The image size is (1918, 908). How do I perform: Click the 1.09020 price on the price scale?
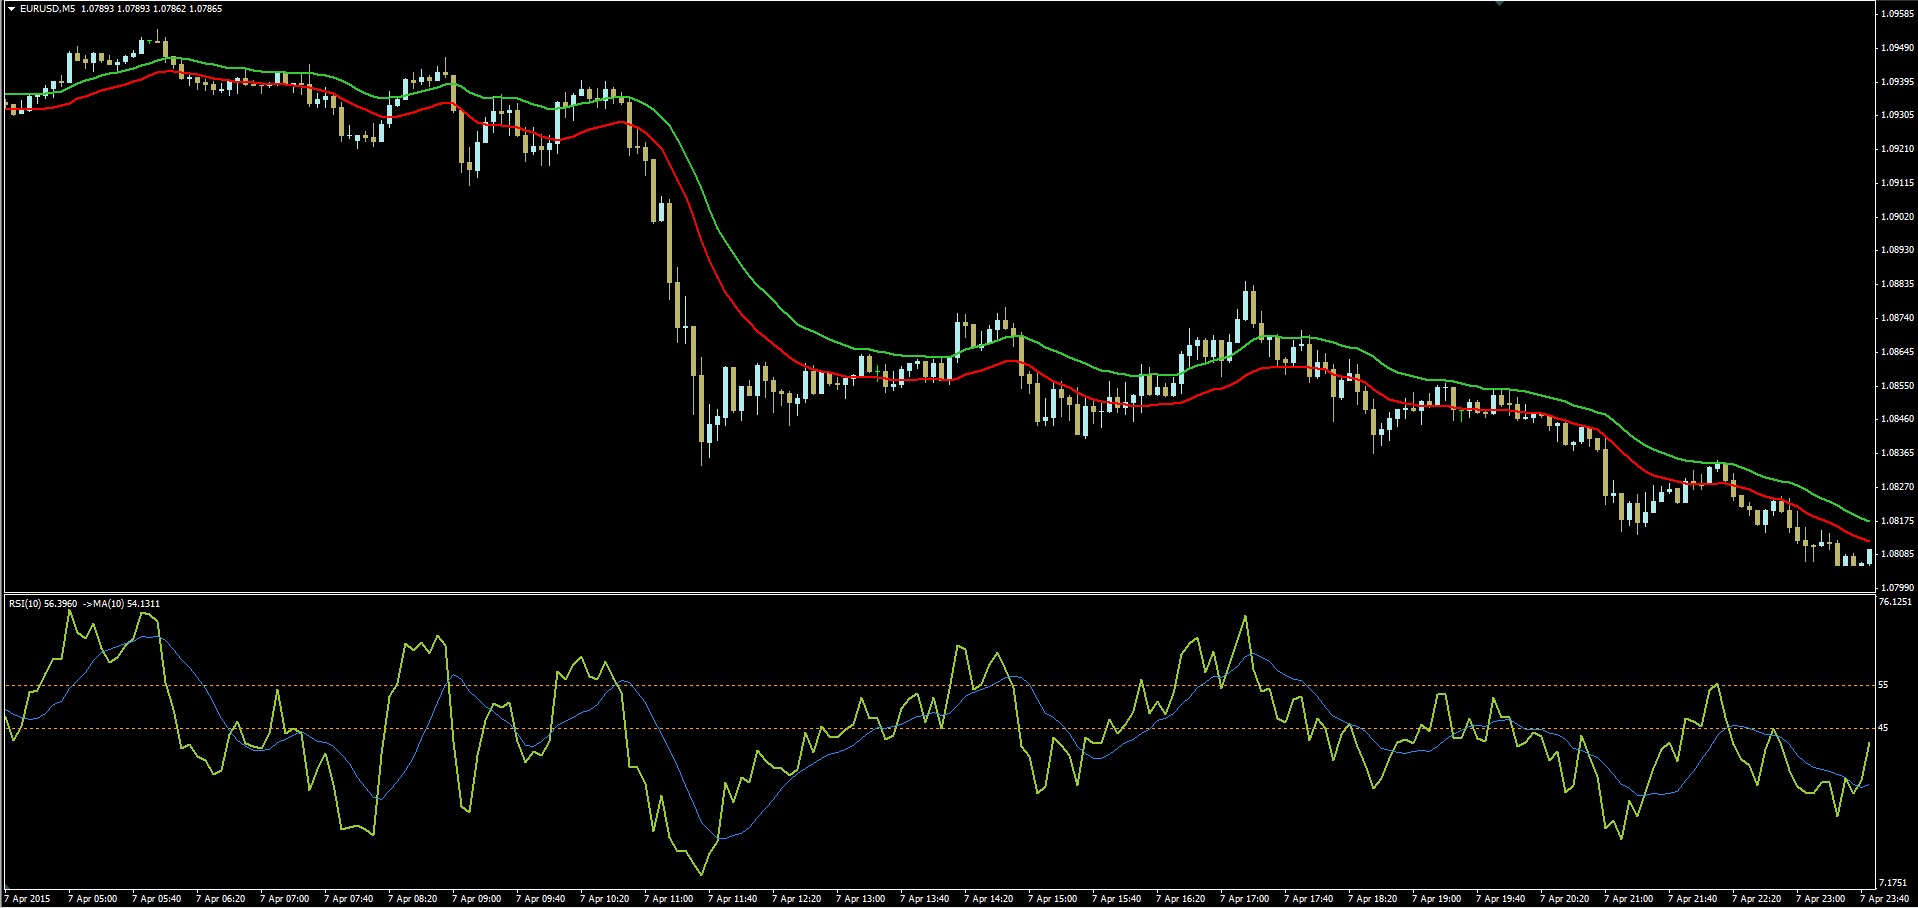tap(1897, 217)
